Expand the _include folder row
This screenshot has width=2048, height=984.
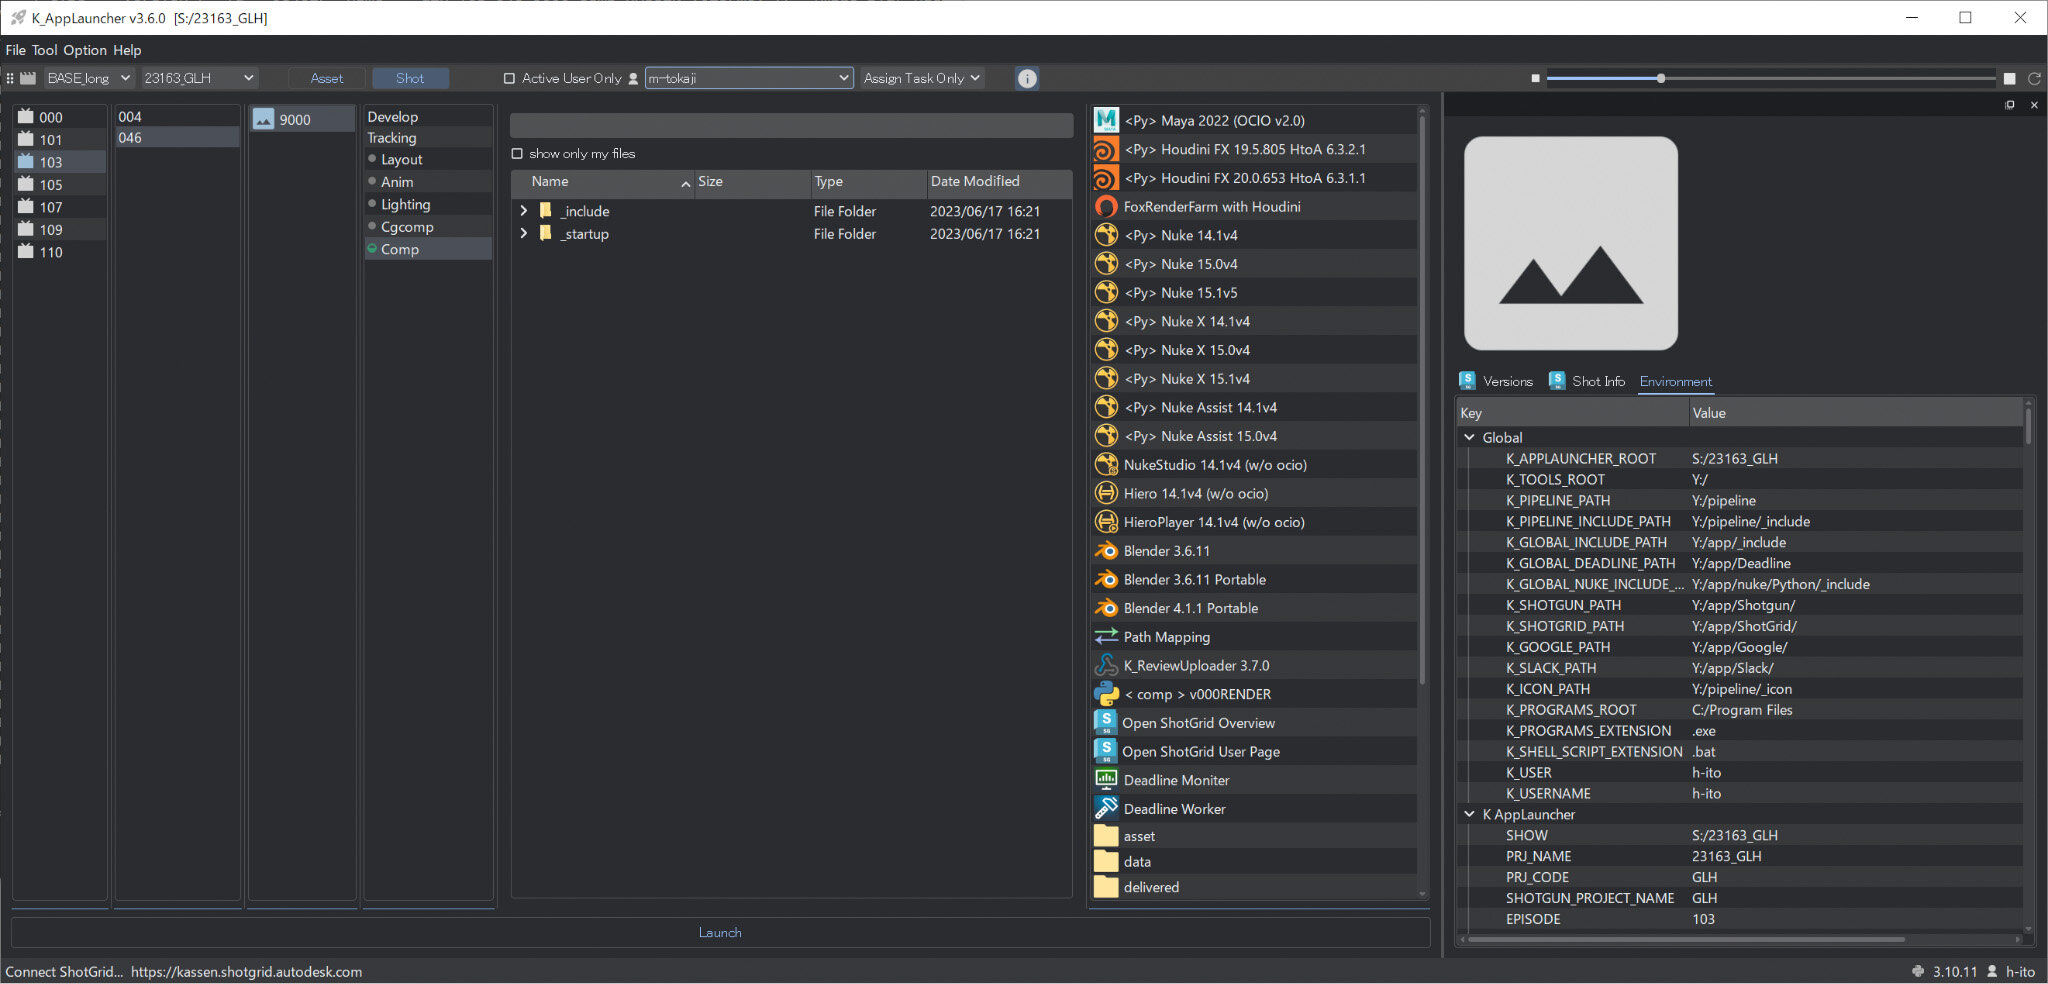(524, 211)
